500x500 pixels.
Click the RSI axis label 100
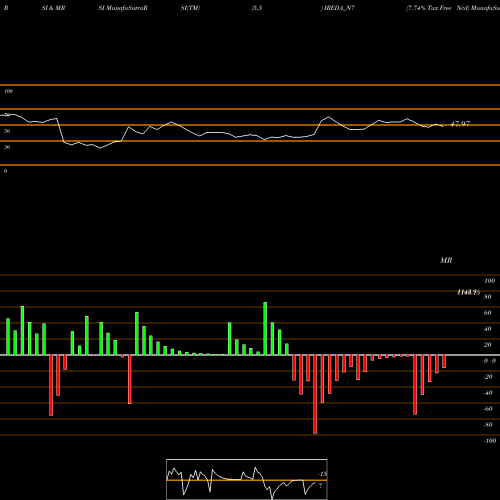click(x=9, y=91)
